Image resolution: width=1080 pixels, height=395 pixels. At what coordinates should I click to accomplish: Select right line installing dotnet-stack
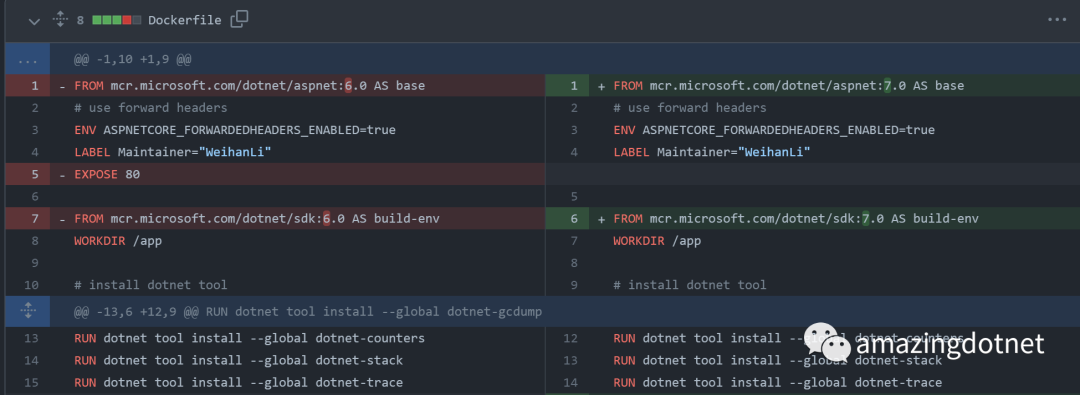(x=778, y=360)
